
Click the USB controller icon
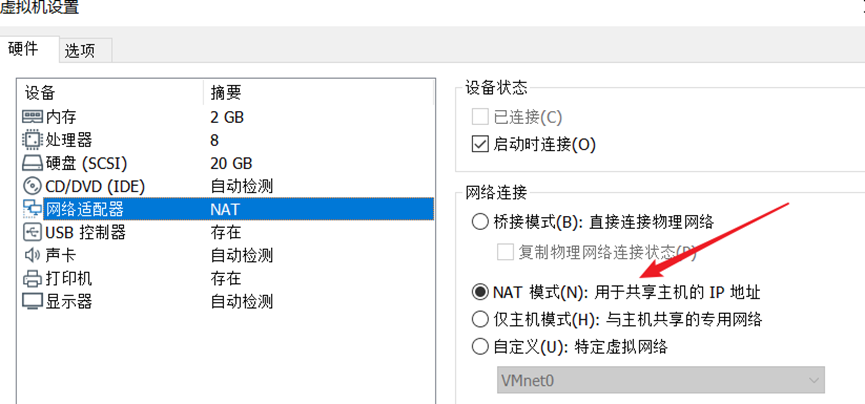pos(32,232)
